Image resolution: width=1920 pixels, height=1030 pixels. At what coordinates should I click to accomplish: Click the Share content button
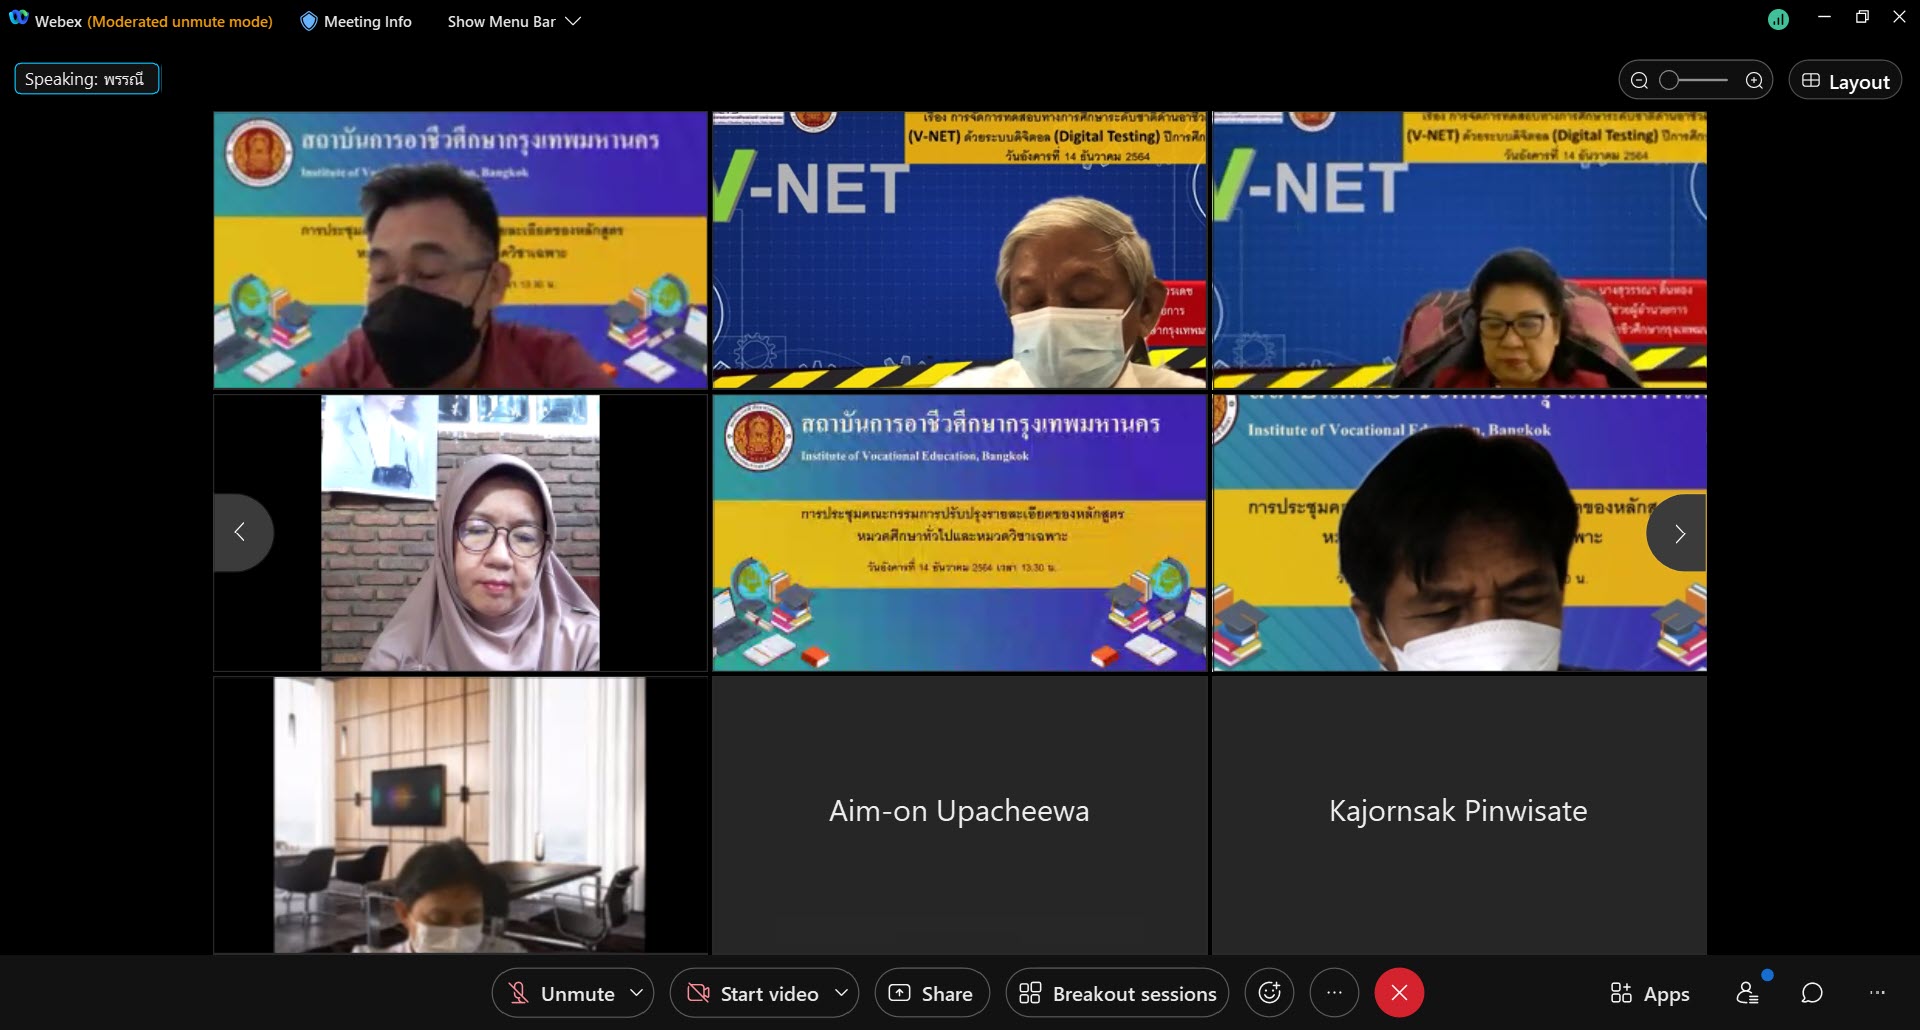click(931, 993)
